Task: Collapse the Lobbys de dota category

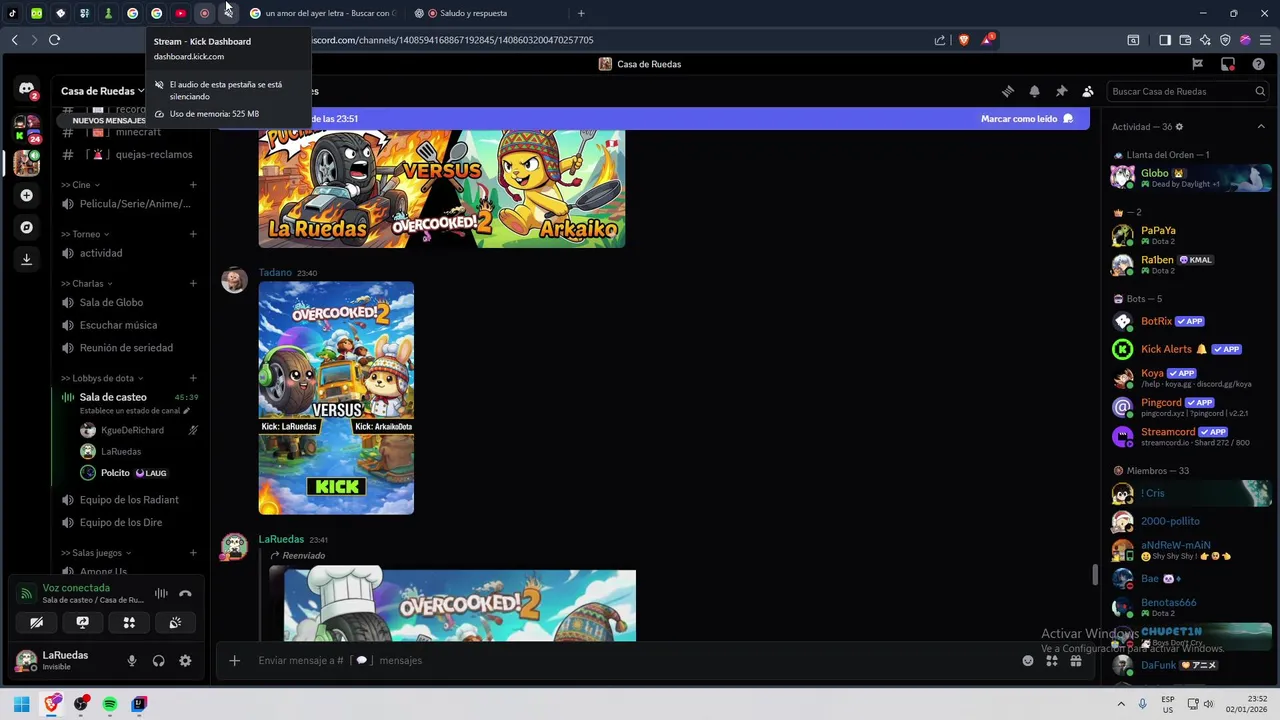Action: (102, 378)
